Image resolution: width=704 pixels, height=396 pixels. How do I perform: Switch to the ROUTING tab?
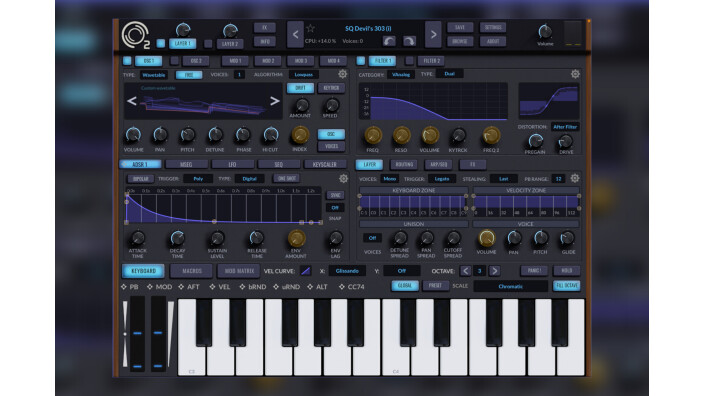click(x=404, y=164)
